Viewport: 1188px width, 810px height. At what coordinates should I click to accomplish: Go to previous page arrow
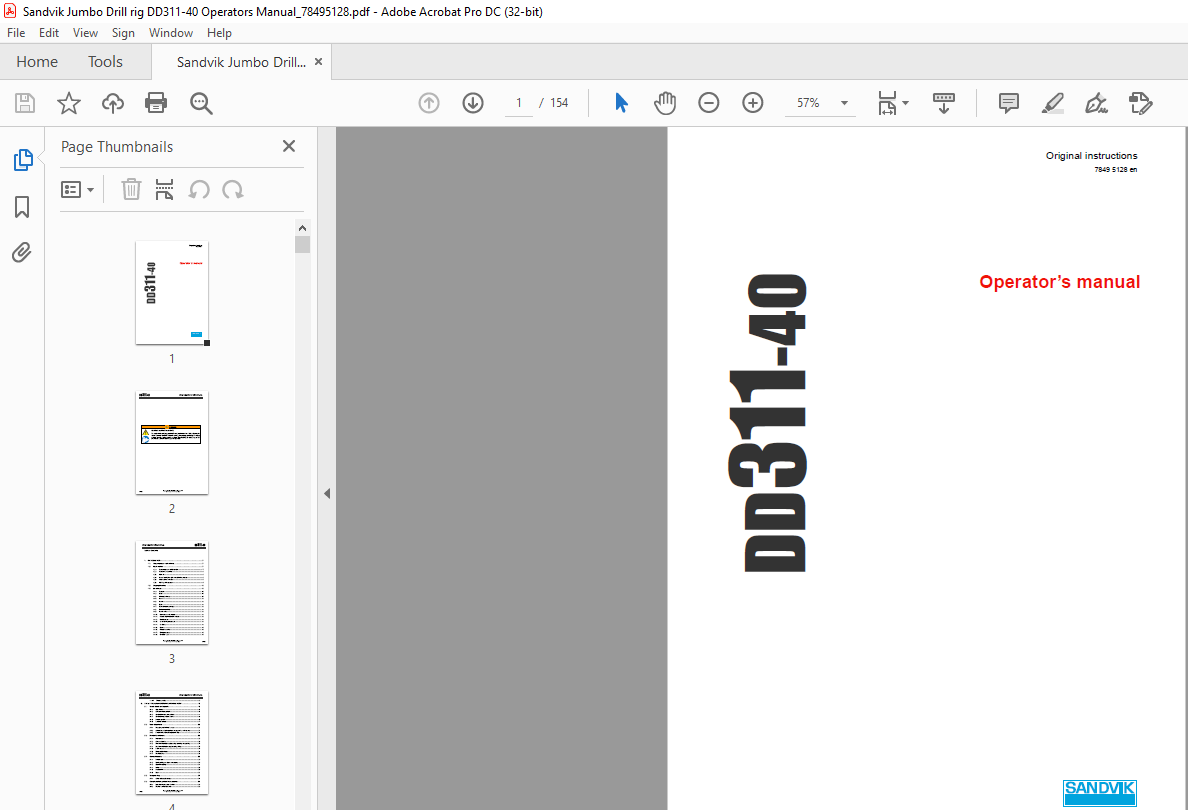tap(429, 103)
